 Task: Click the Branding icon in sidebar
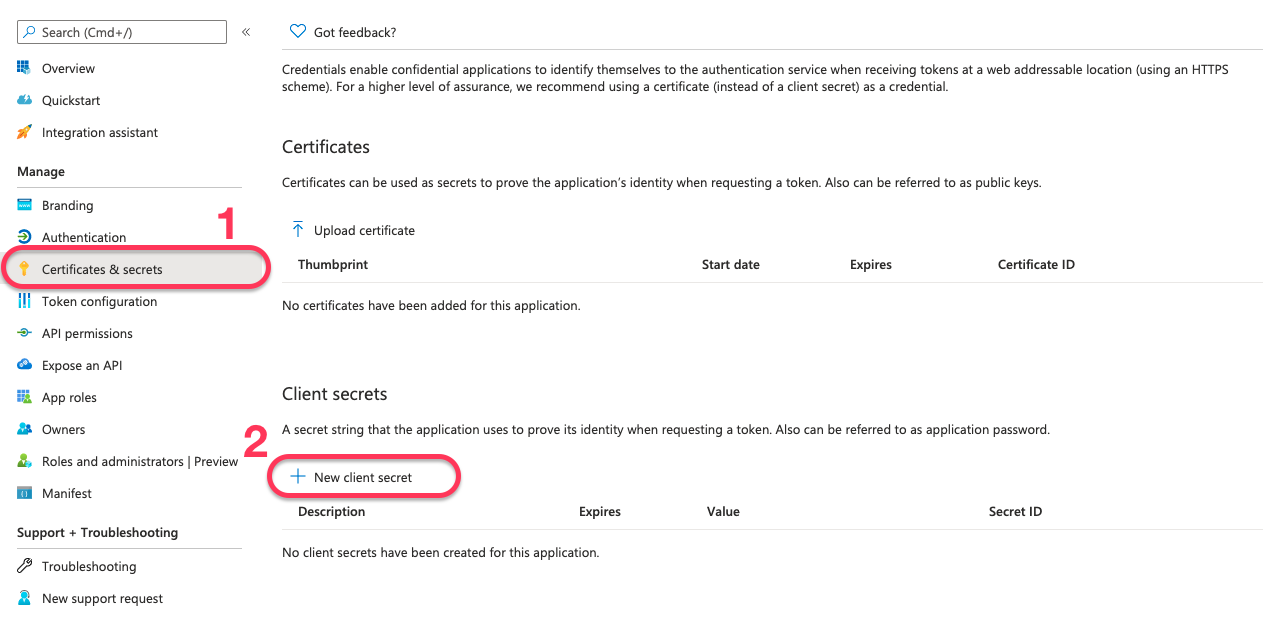pyautogui.click(x=25, y=206)
